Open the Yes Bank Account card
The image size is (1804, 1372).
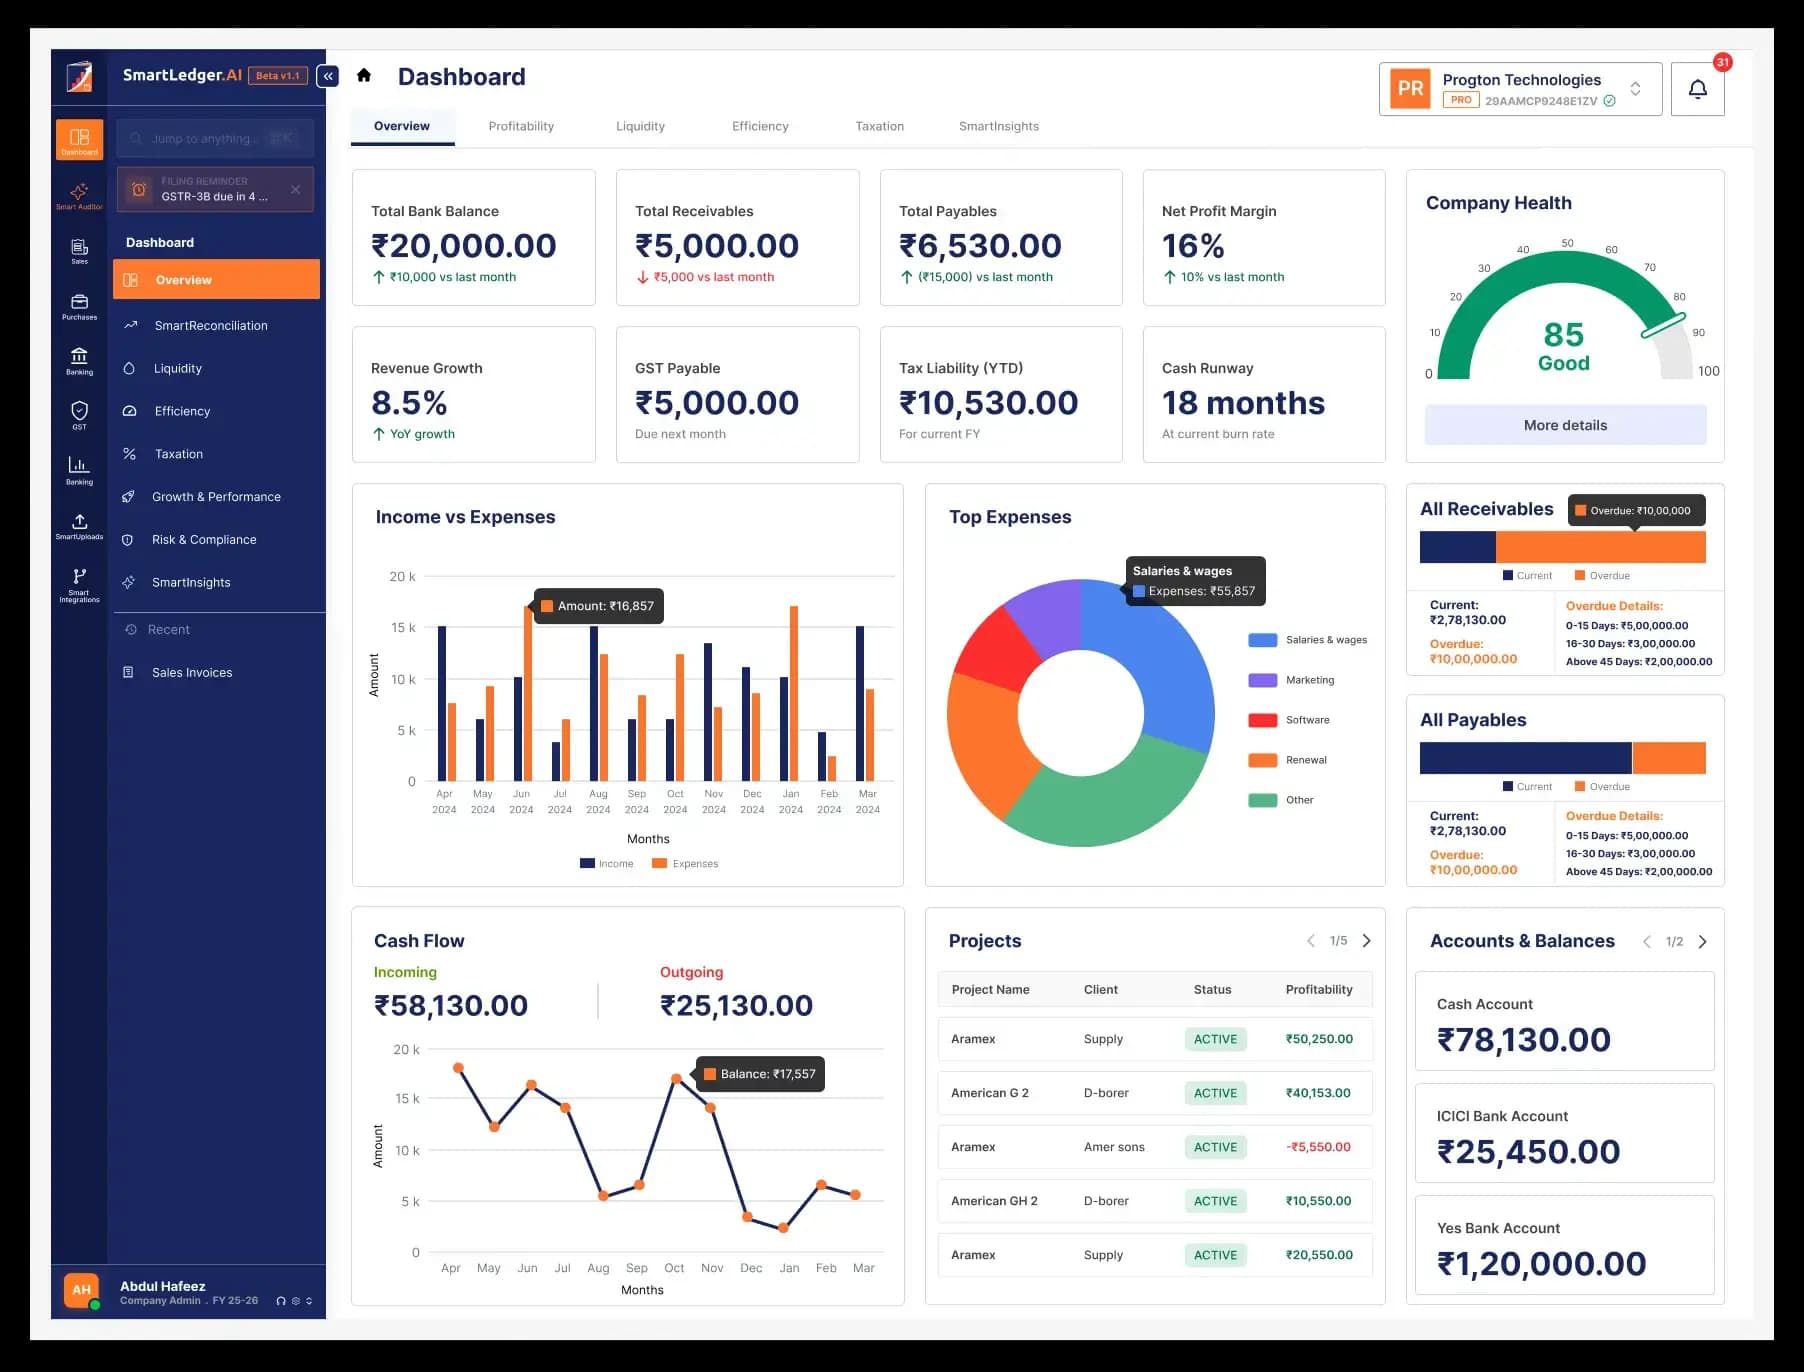tap(1564, 1246)
